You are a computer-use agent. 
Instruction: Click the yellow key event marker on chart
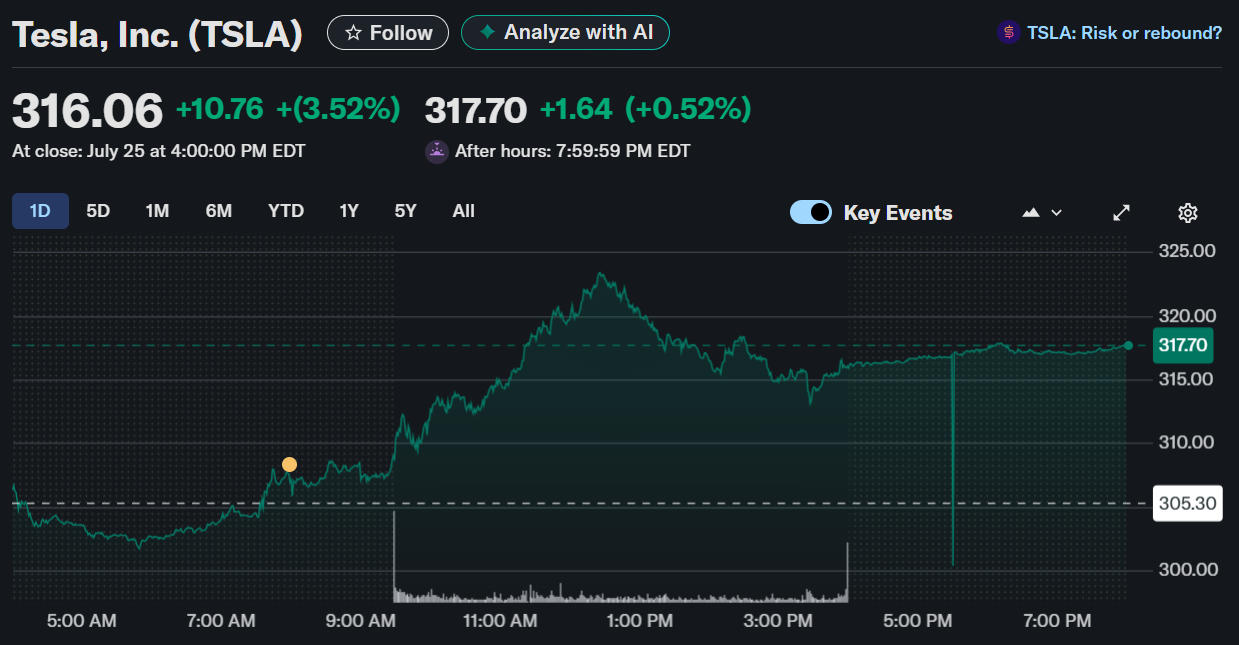point(289,464)
